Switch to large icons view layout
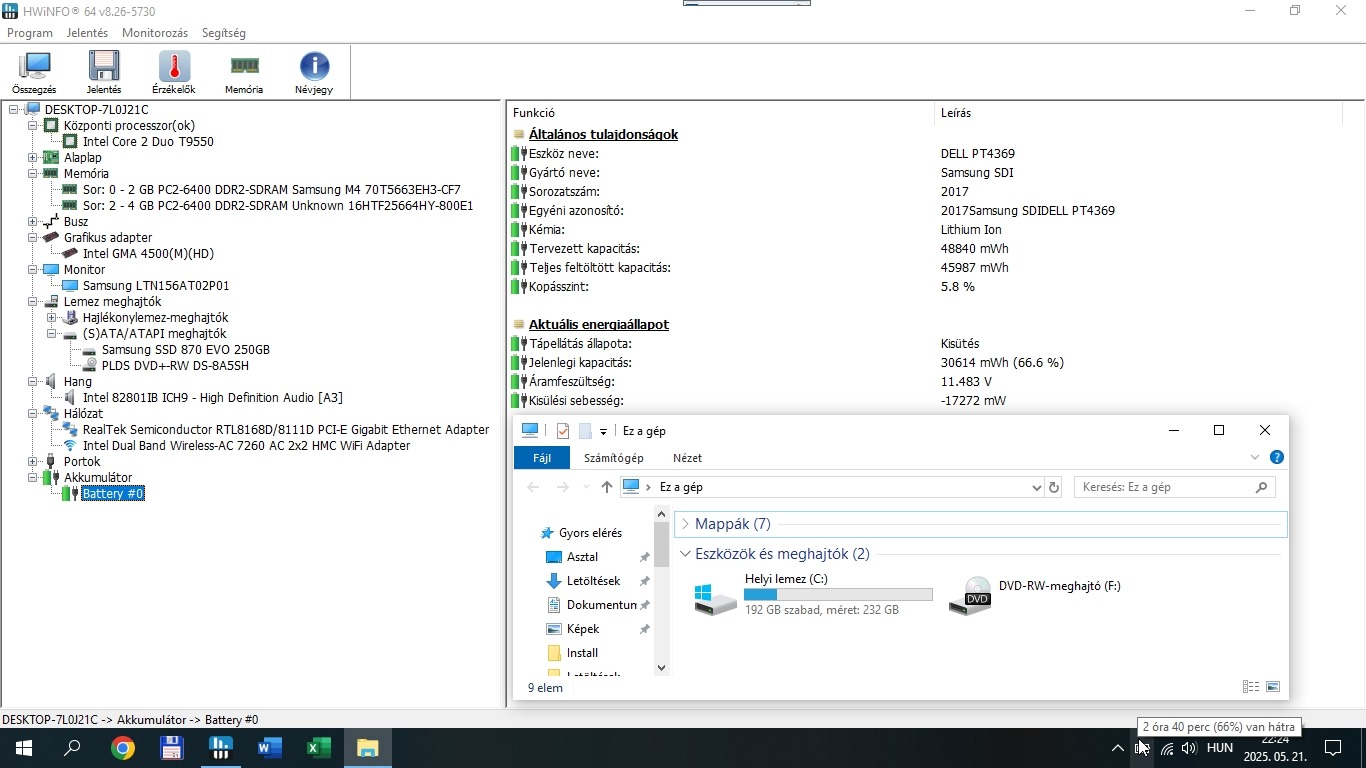The width and height of the screenshot is (1366, 768). point(1272,687)
